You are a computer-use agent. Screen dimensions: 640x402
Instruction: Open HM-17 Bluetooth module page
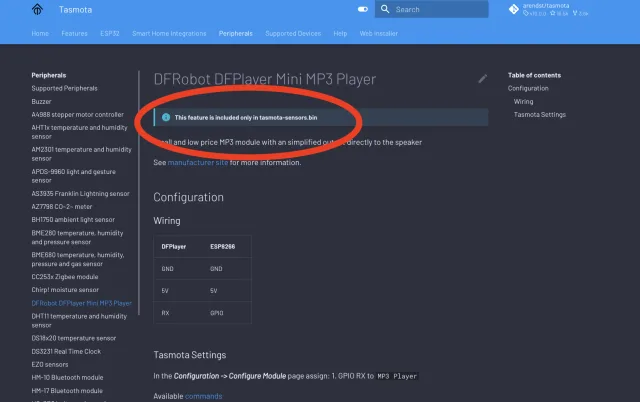click(x=67, y=391)
